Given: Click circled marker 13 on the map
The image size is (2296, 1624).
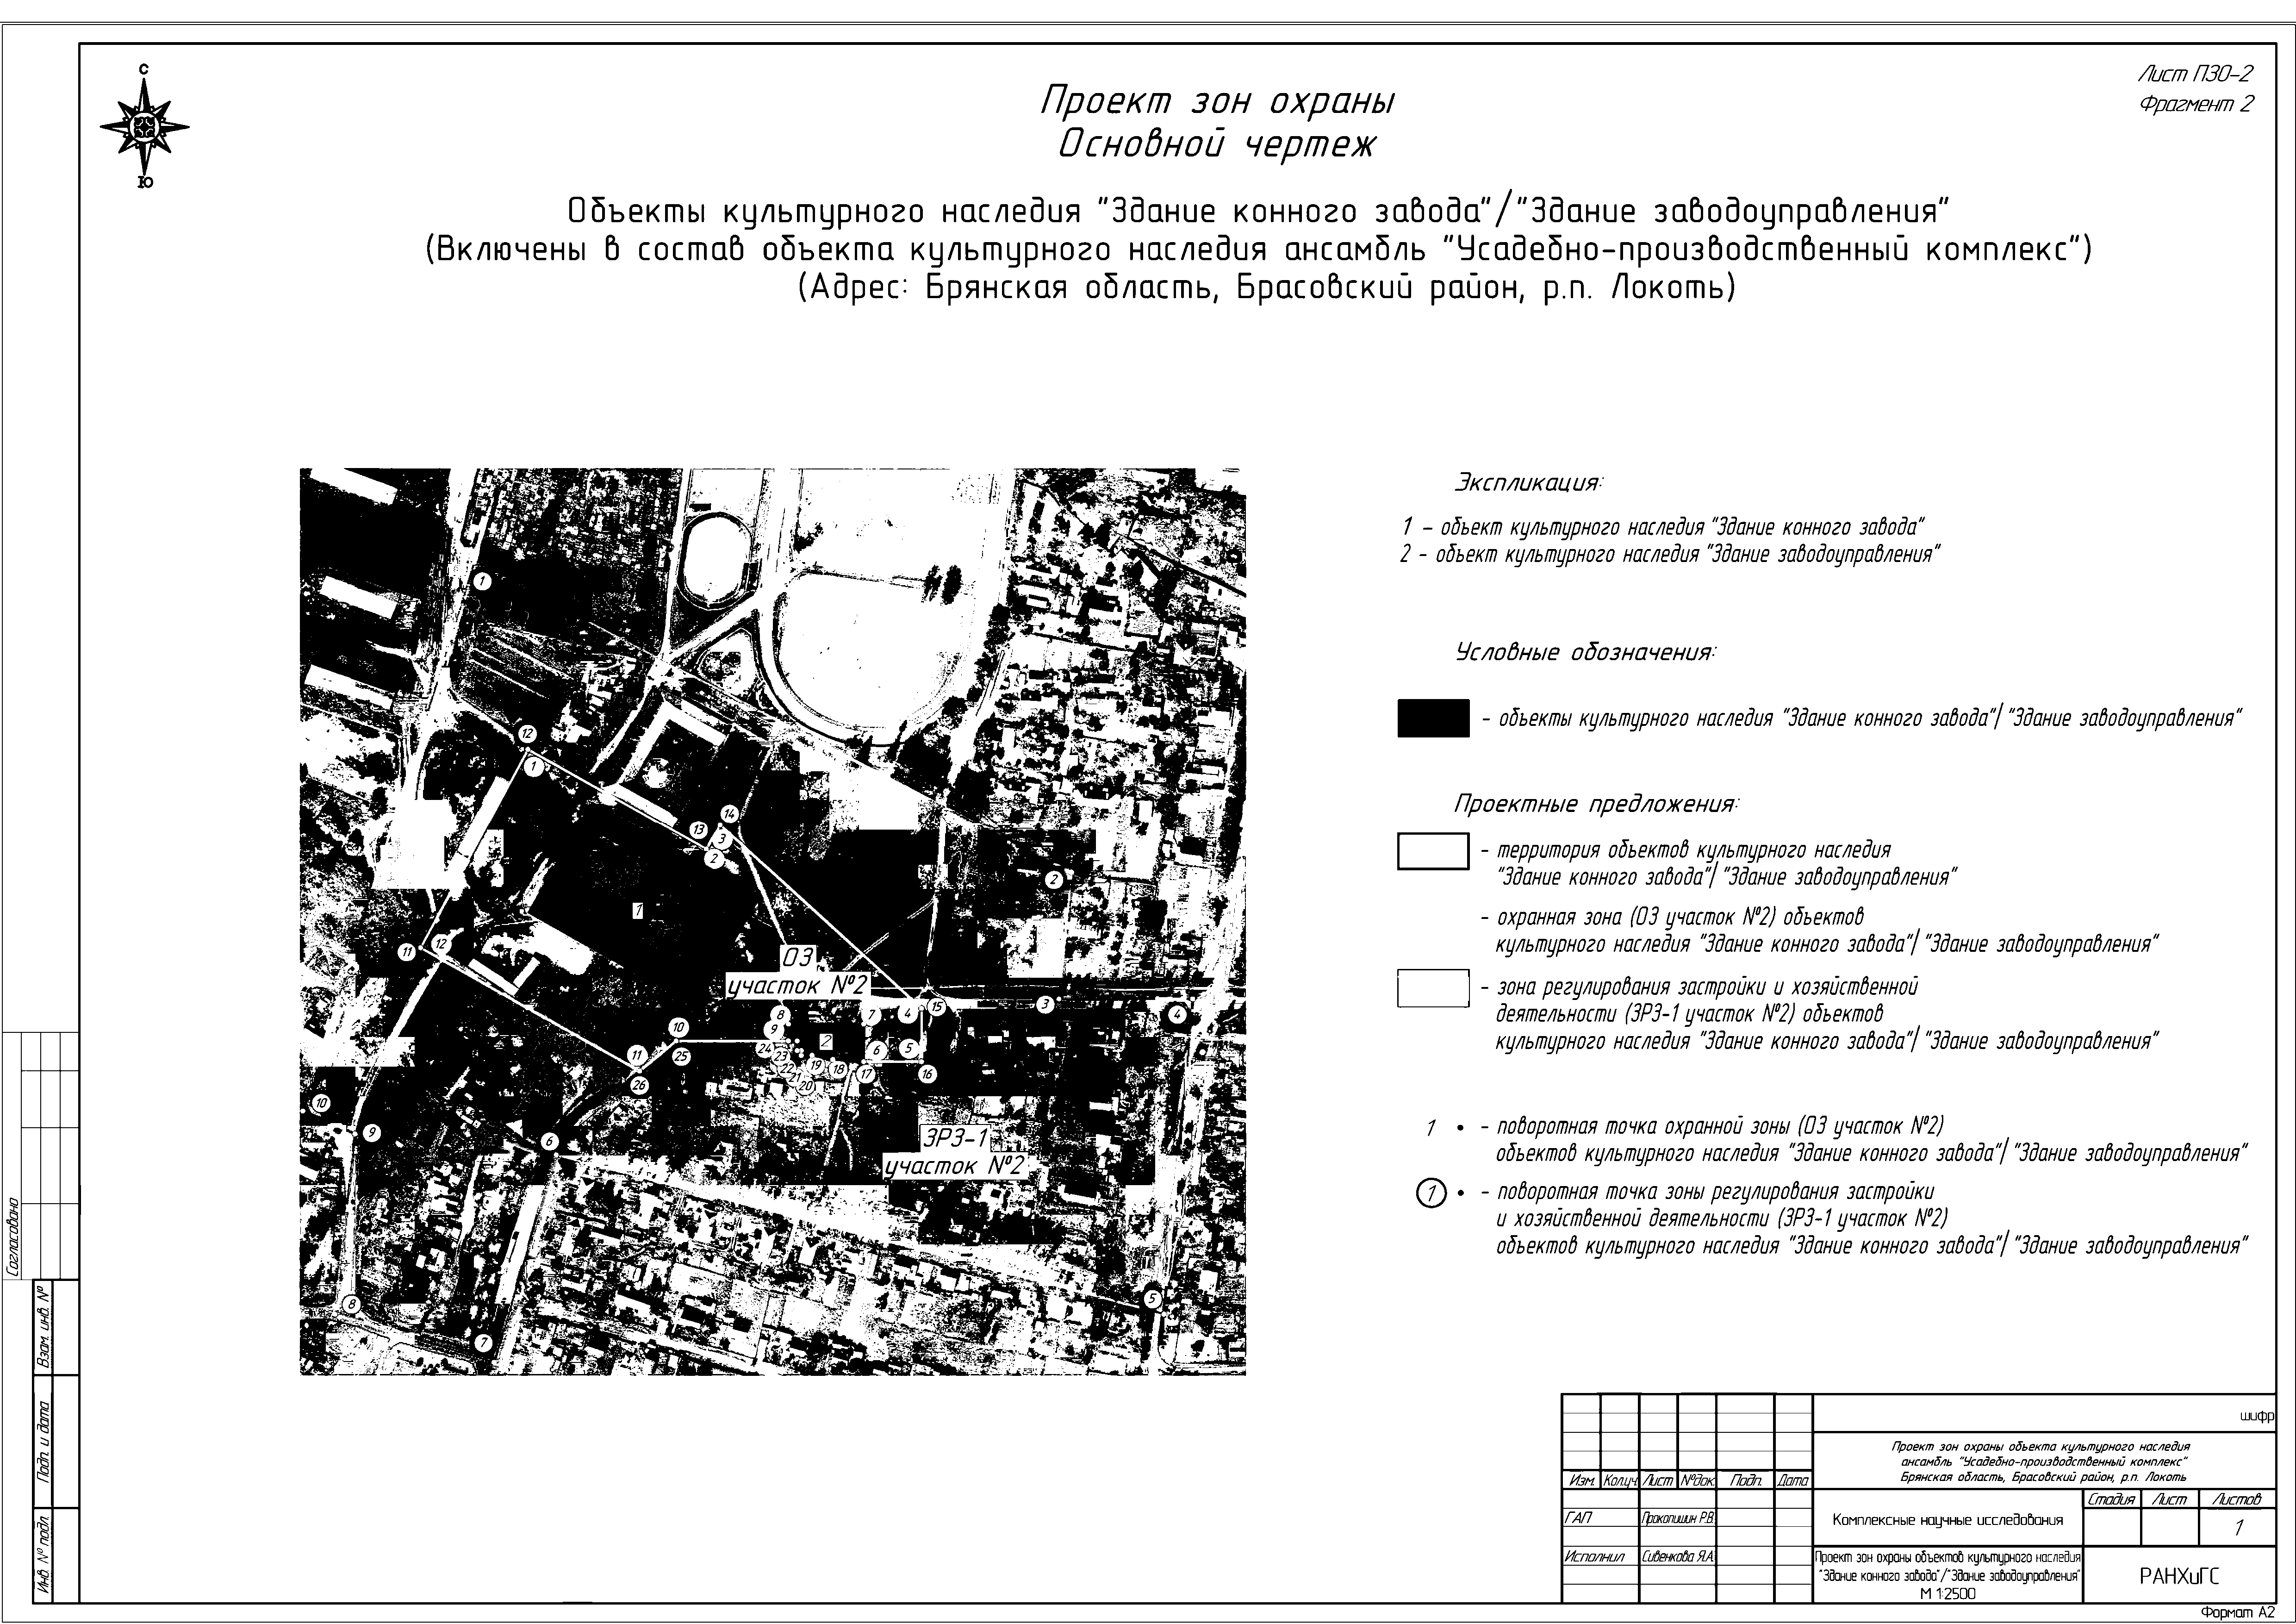Looking at the screenshot, I should click(699, 830).
